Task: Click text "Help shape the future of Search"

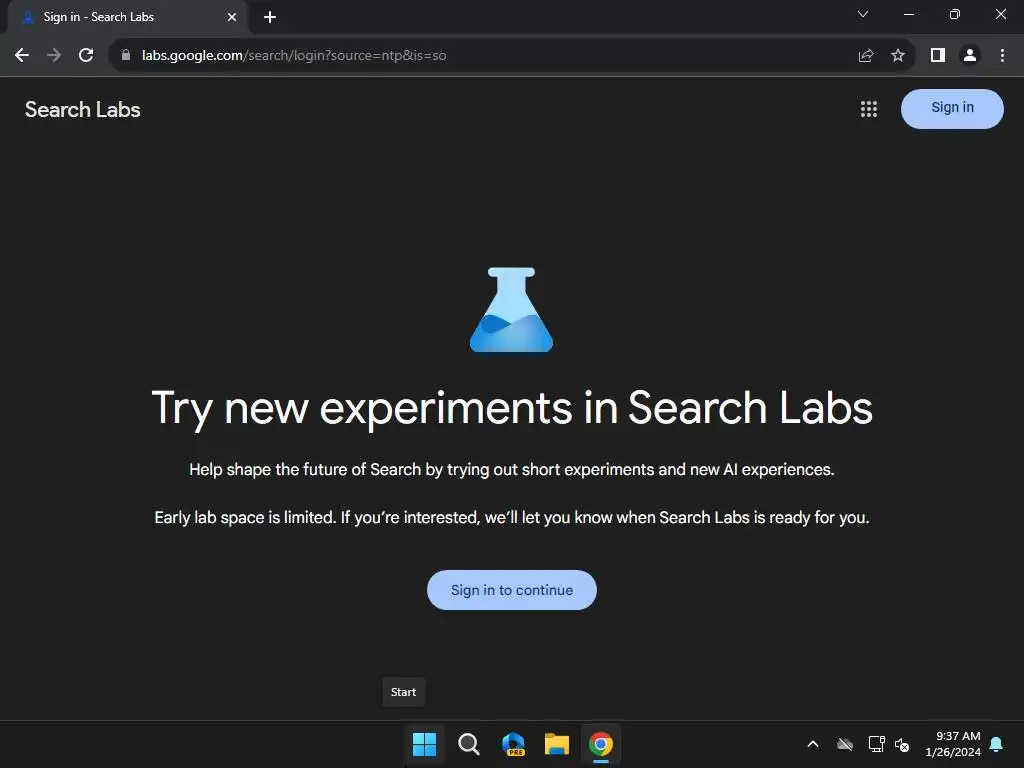Action: tap(305, 470)
